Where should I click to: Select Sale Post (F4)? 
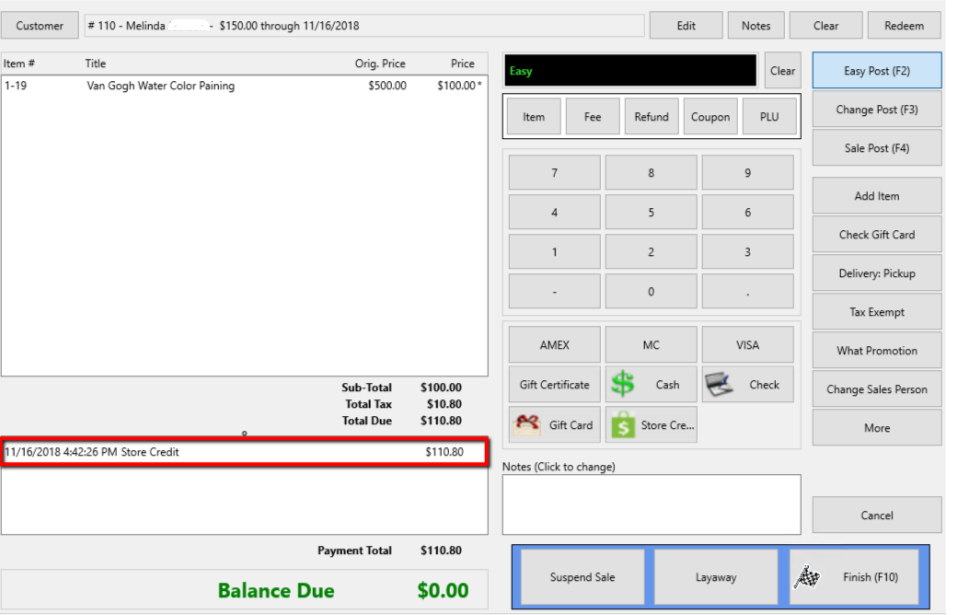(x=877, y=148)
